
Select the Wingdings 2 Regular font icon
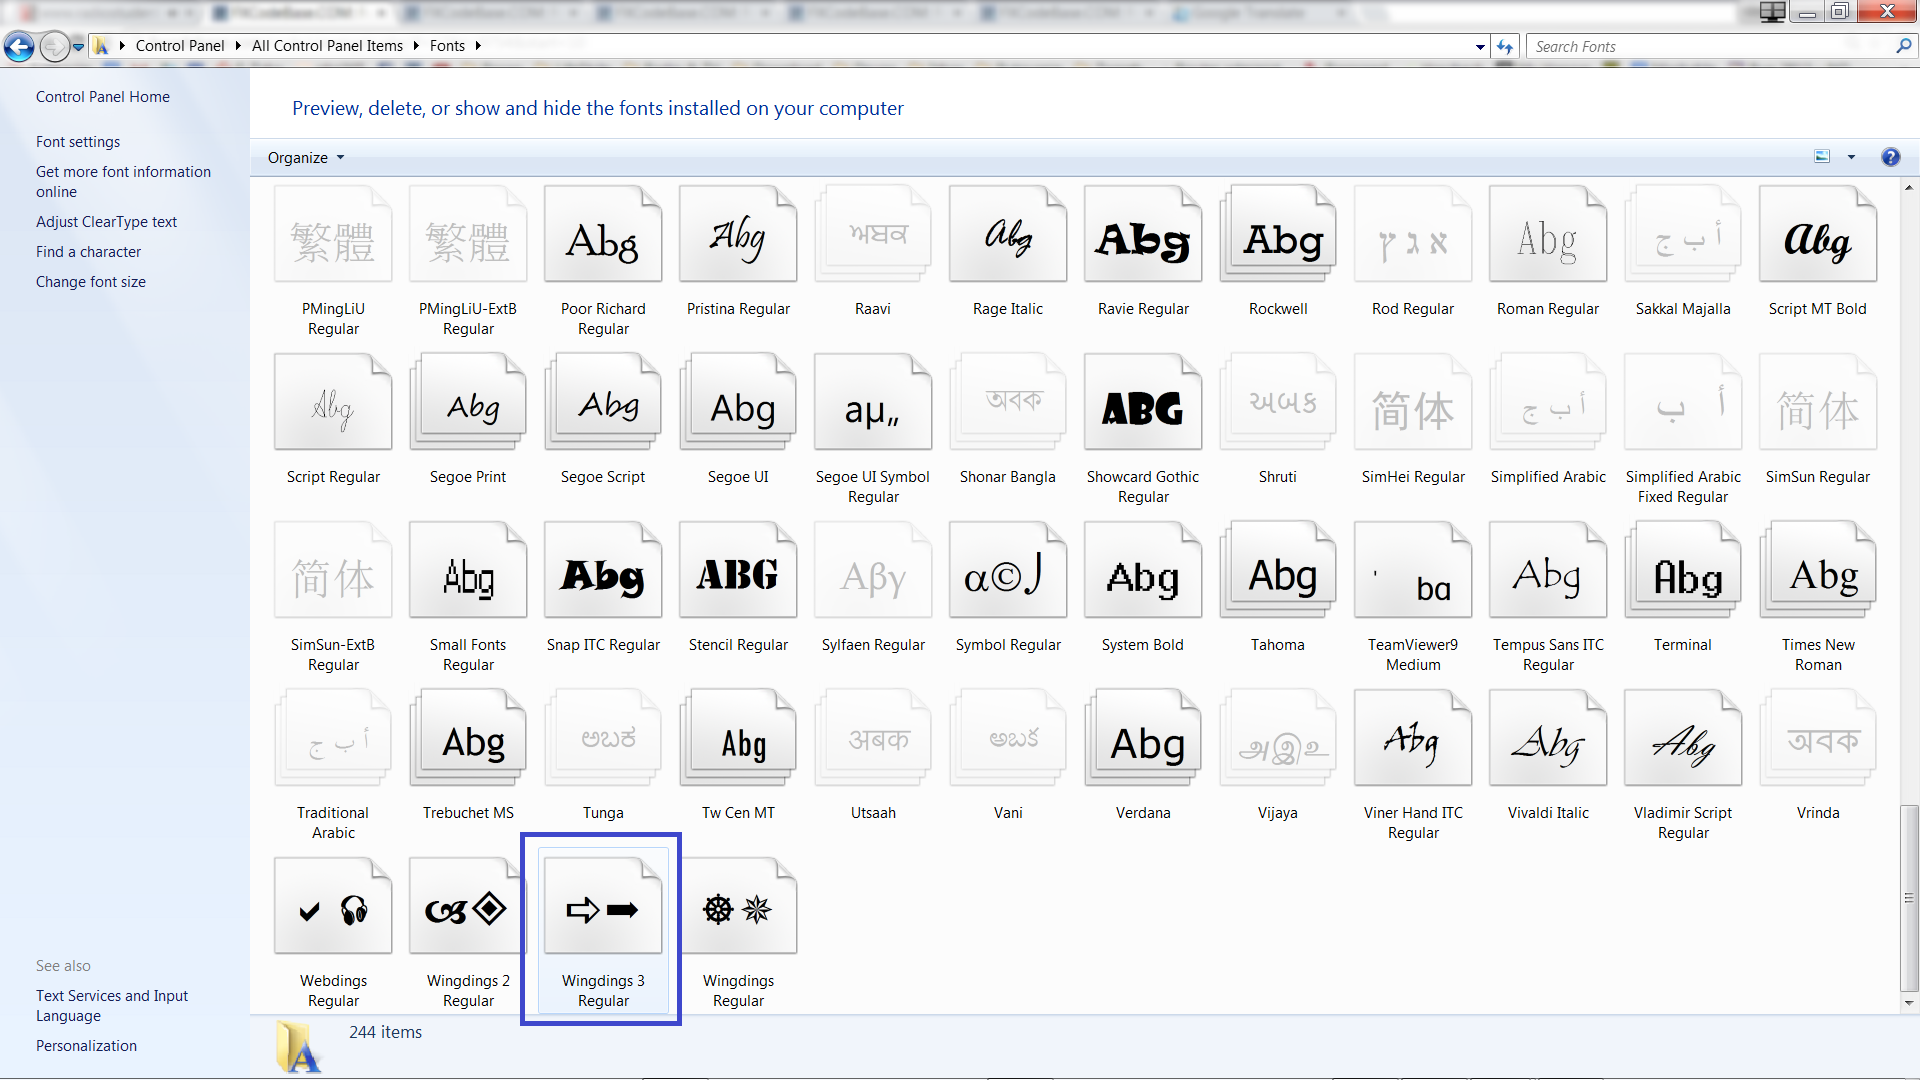[x=468, y=905]
